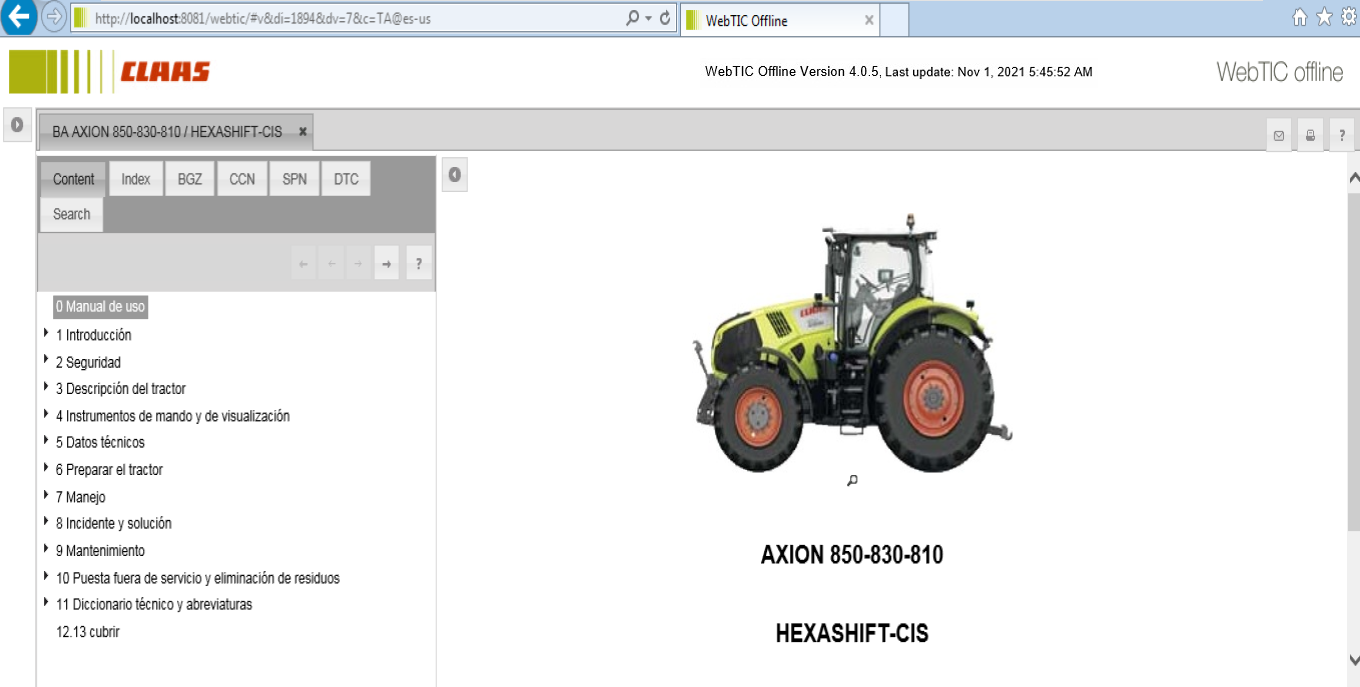
Task: Open the Favorites star icon
Action: pyautogui.click(x=1324, y=17)
